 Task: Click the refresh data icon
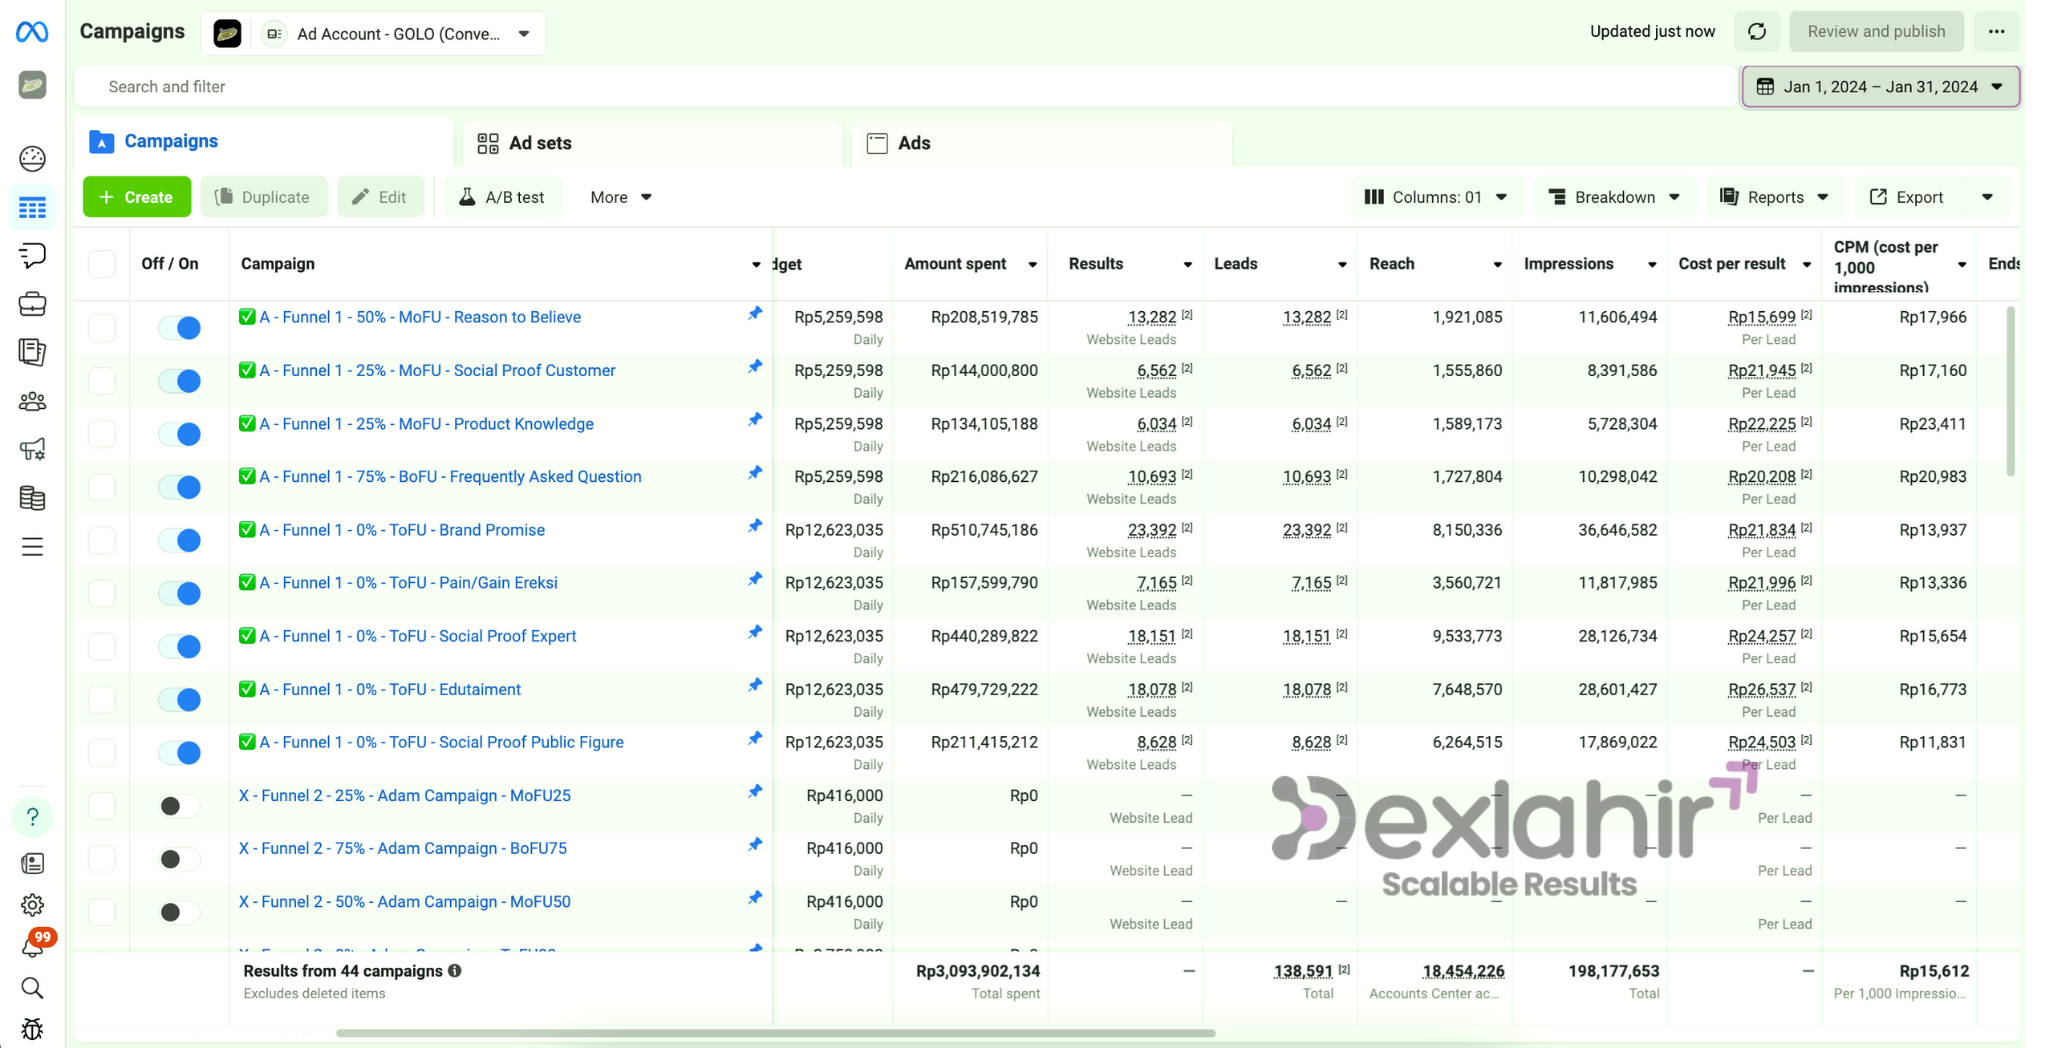click(1757, 32)
